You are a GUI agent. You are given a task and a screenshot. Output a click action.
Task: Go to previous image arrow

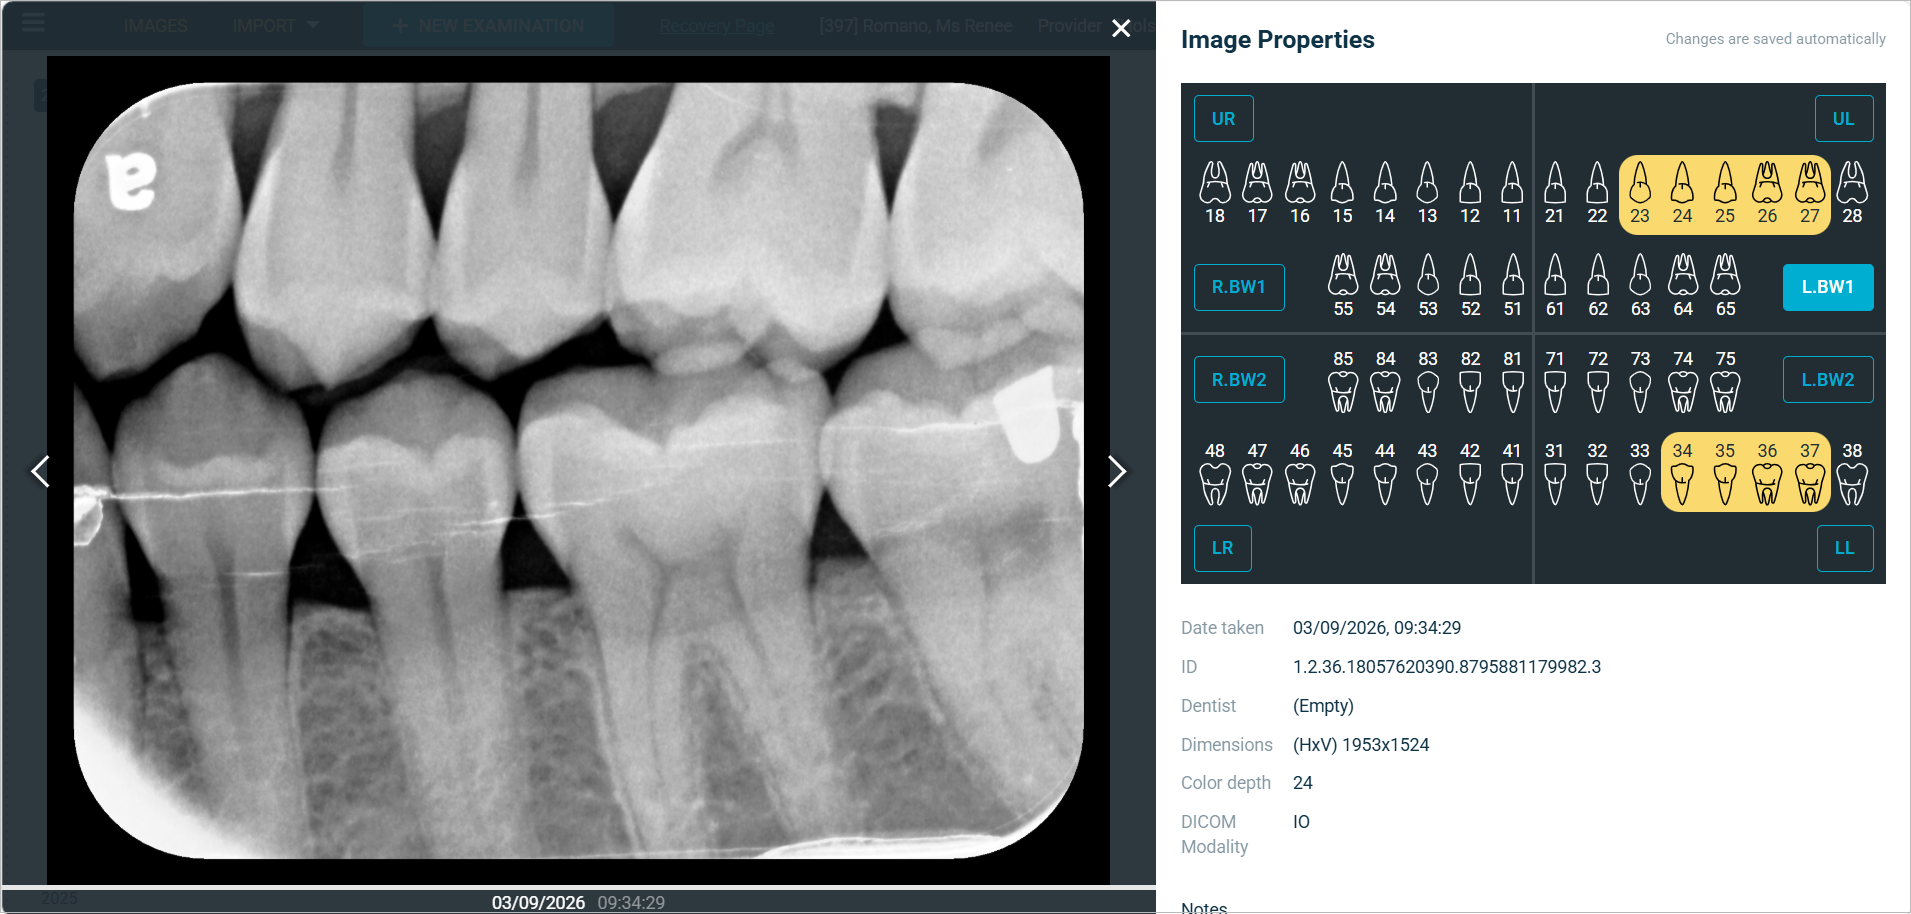coord(40,471)
